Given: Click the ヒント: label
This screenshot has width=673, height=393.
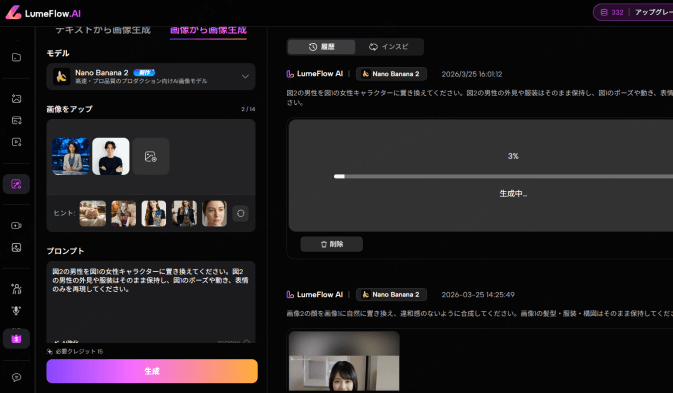Looking at the screenshot, I should point(64,213).
